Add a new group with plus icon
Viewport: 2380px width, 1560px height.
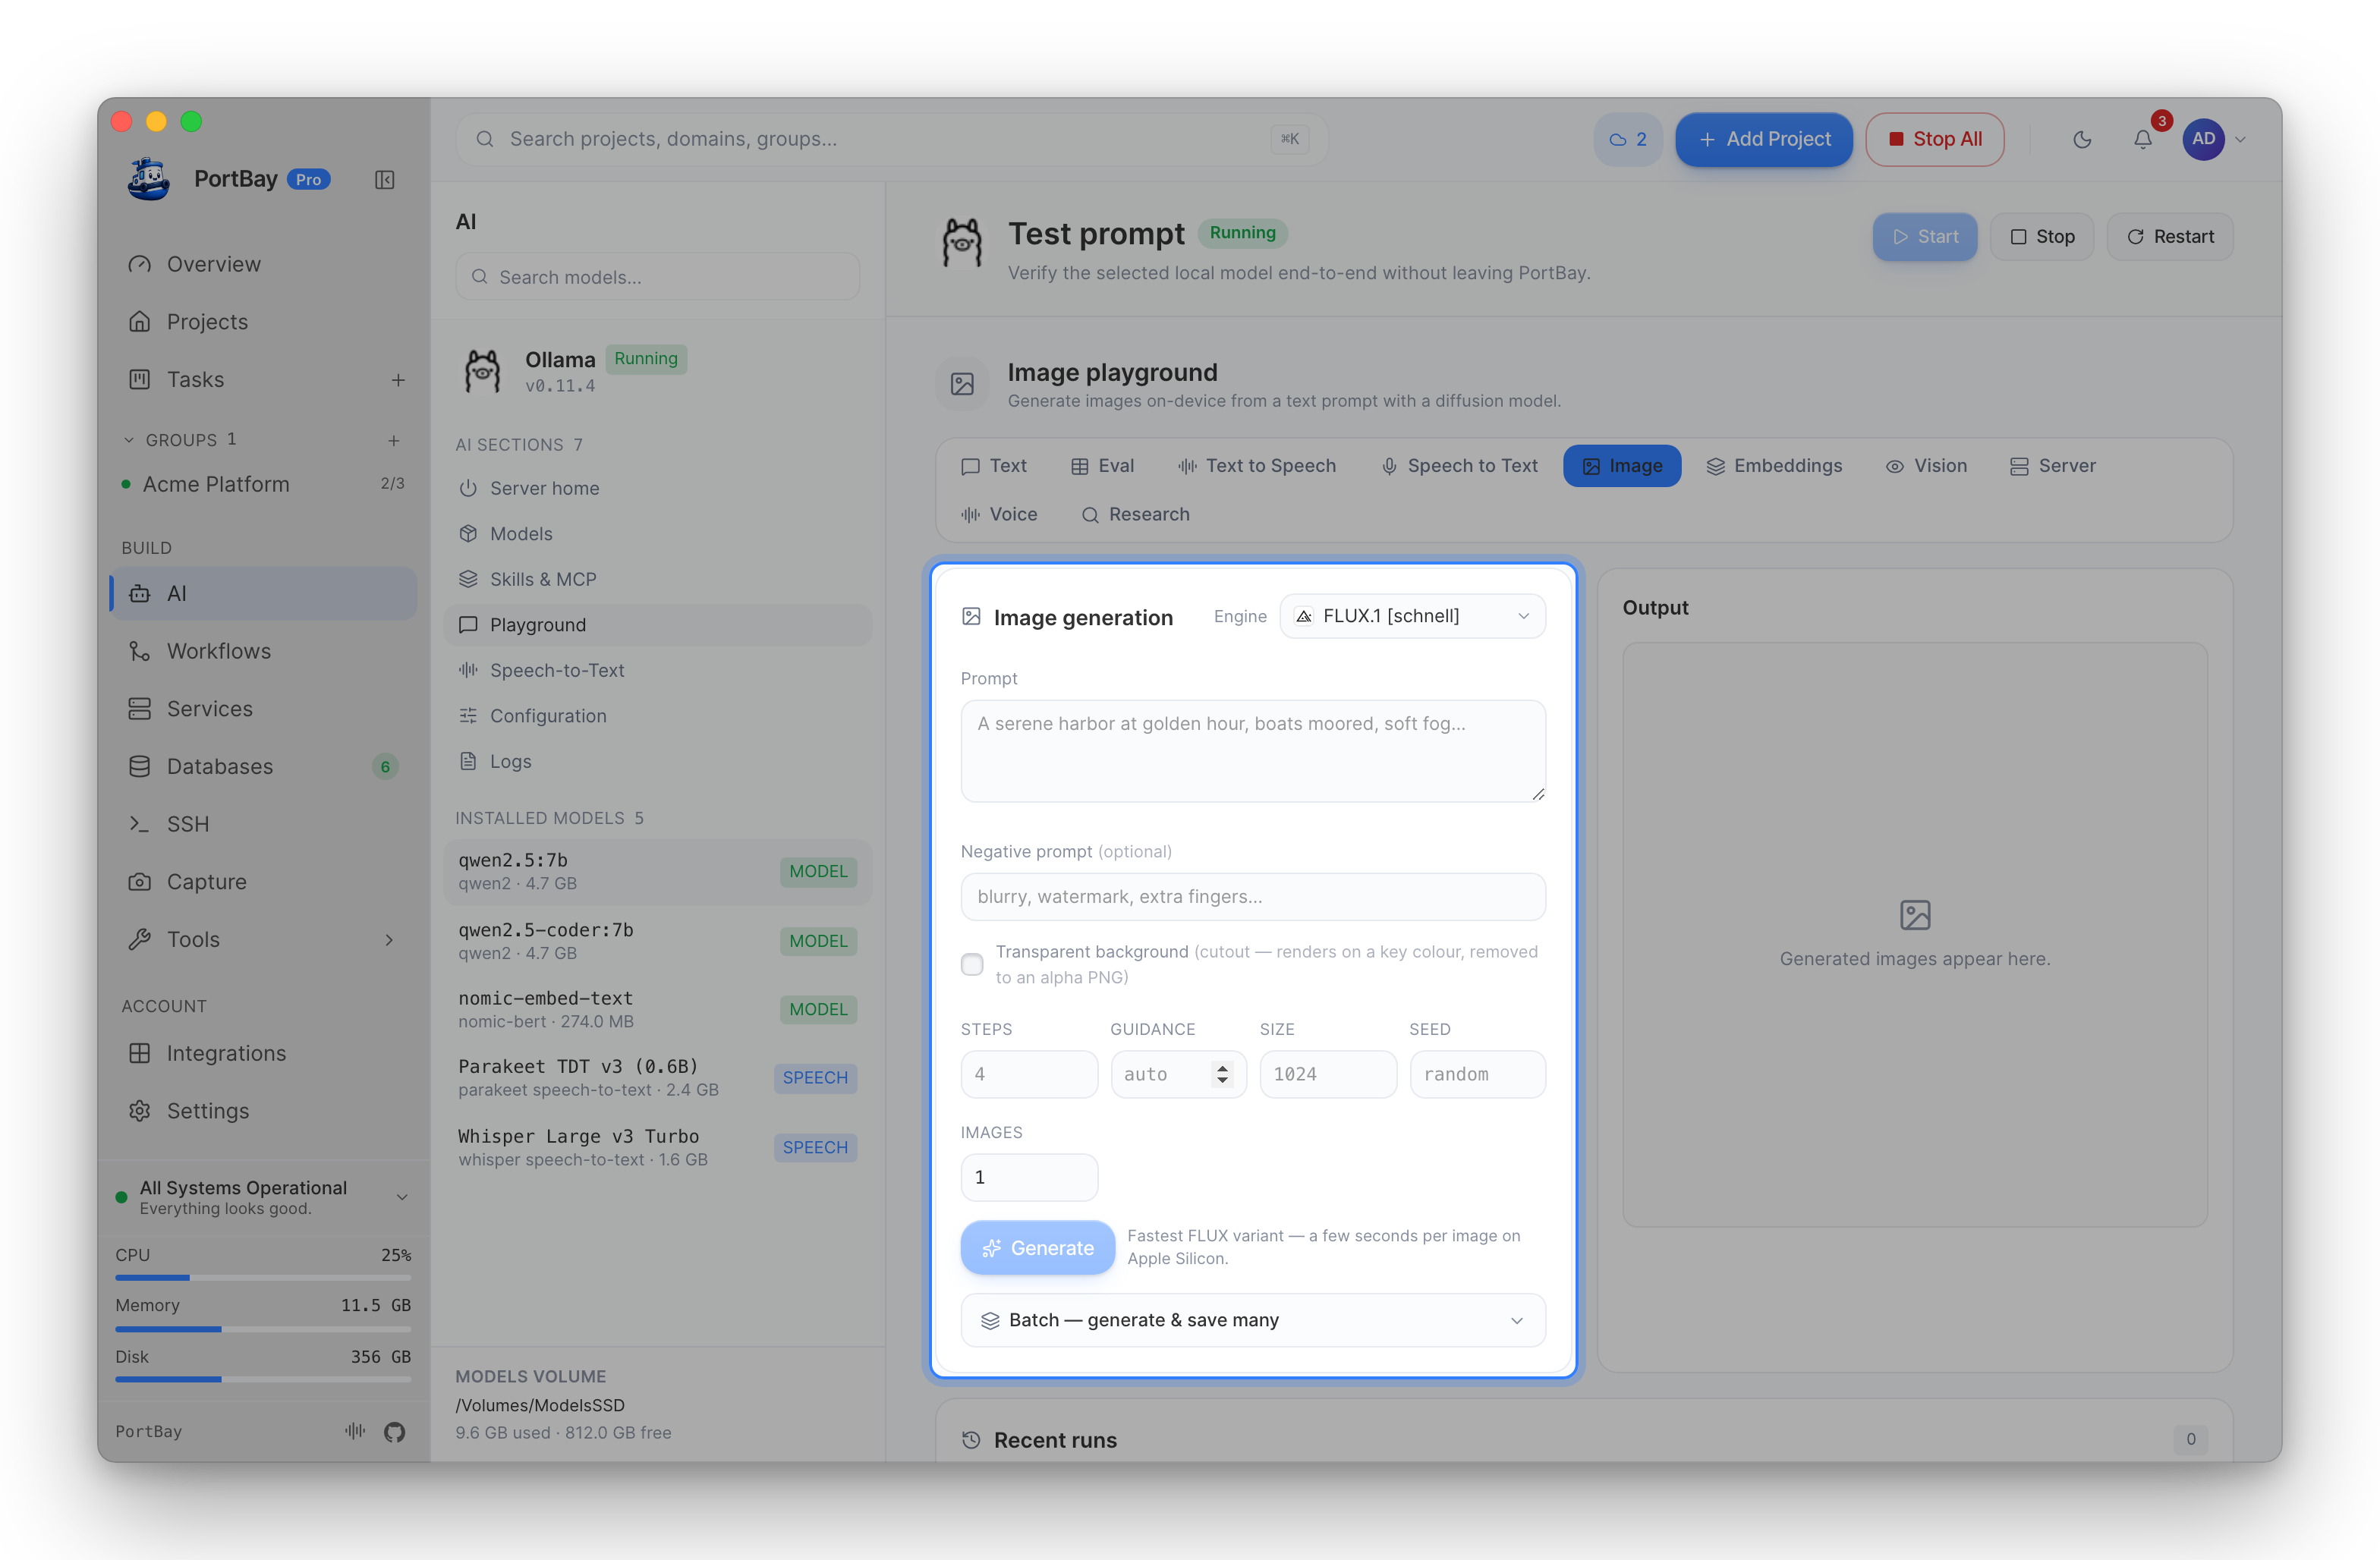[394, 440]
